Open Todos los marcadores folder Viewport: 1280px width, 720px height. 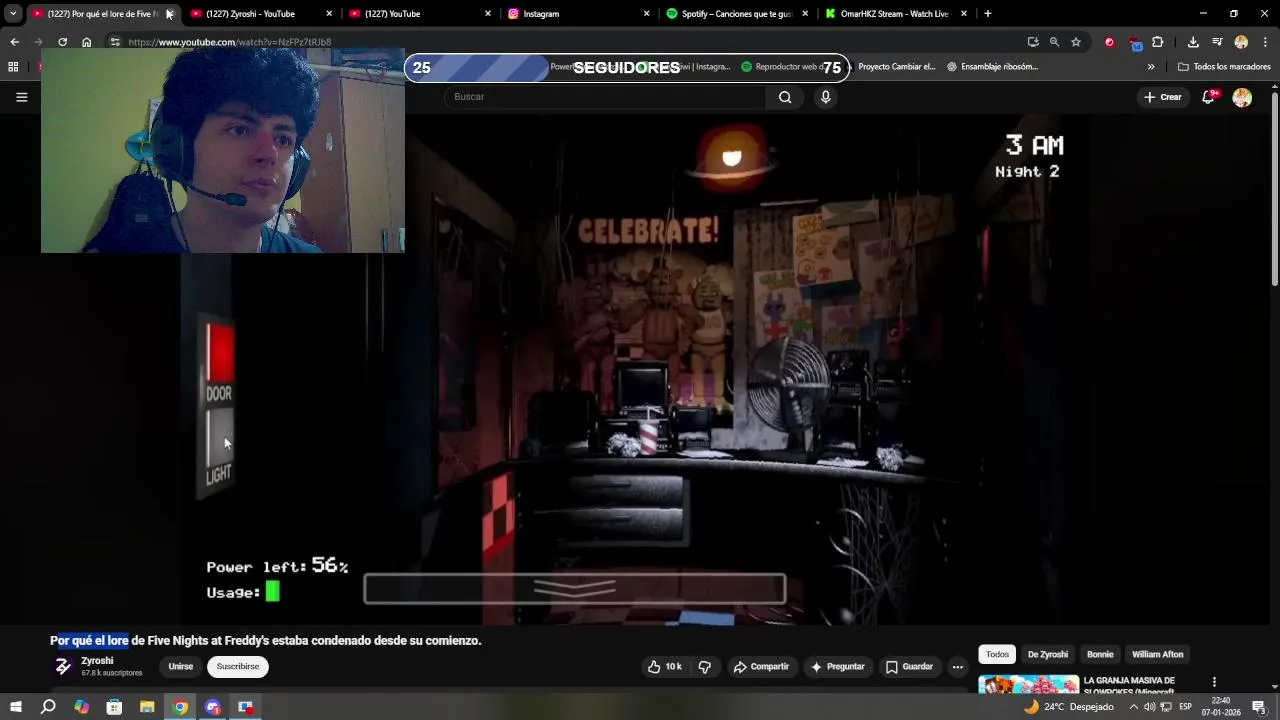click(1224, 67)
